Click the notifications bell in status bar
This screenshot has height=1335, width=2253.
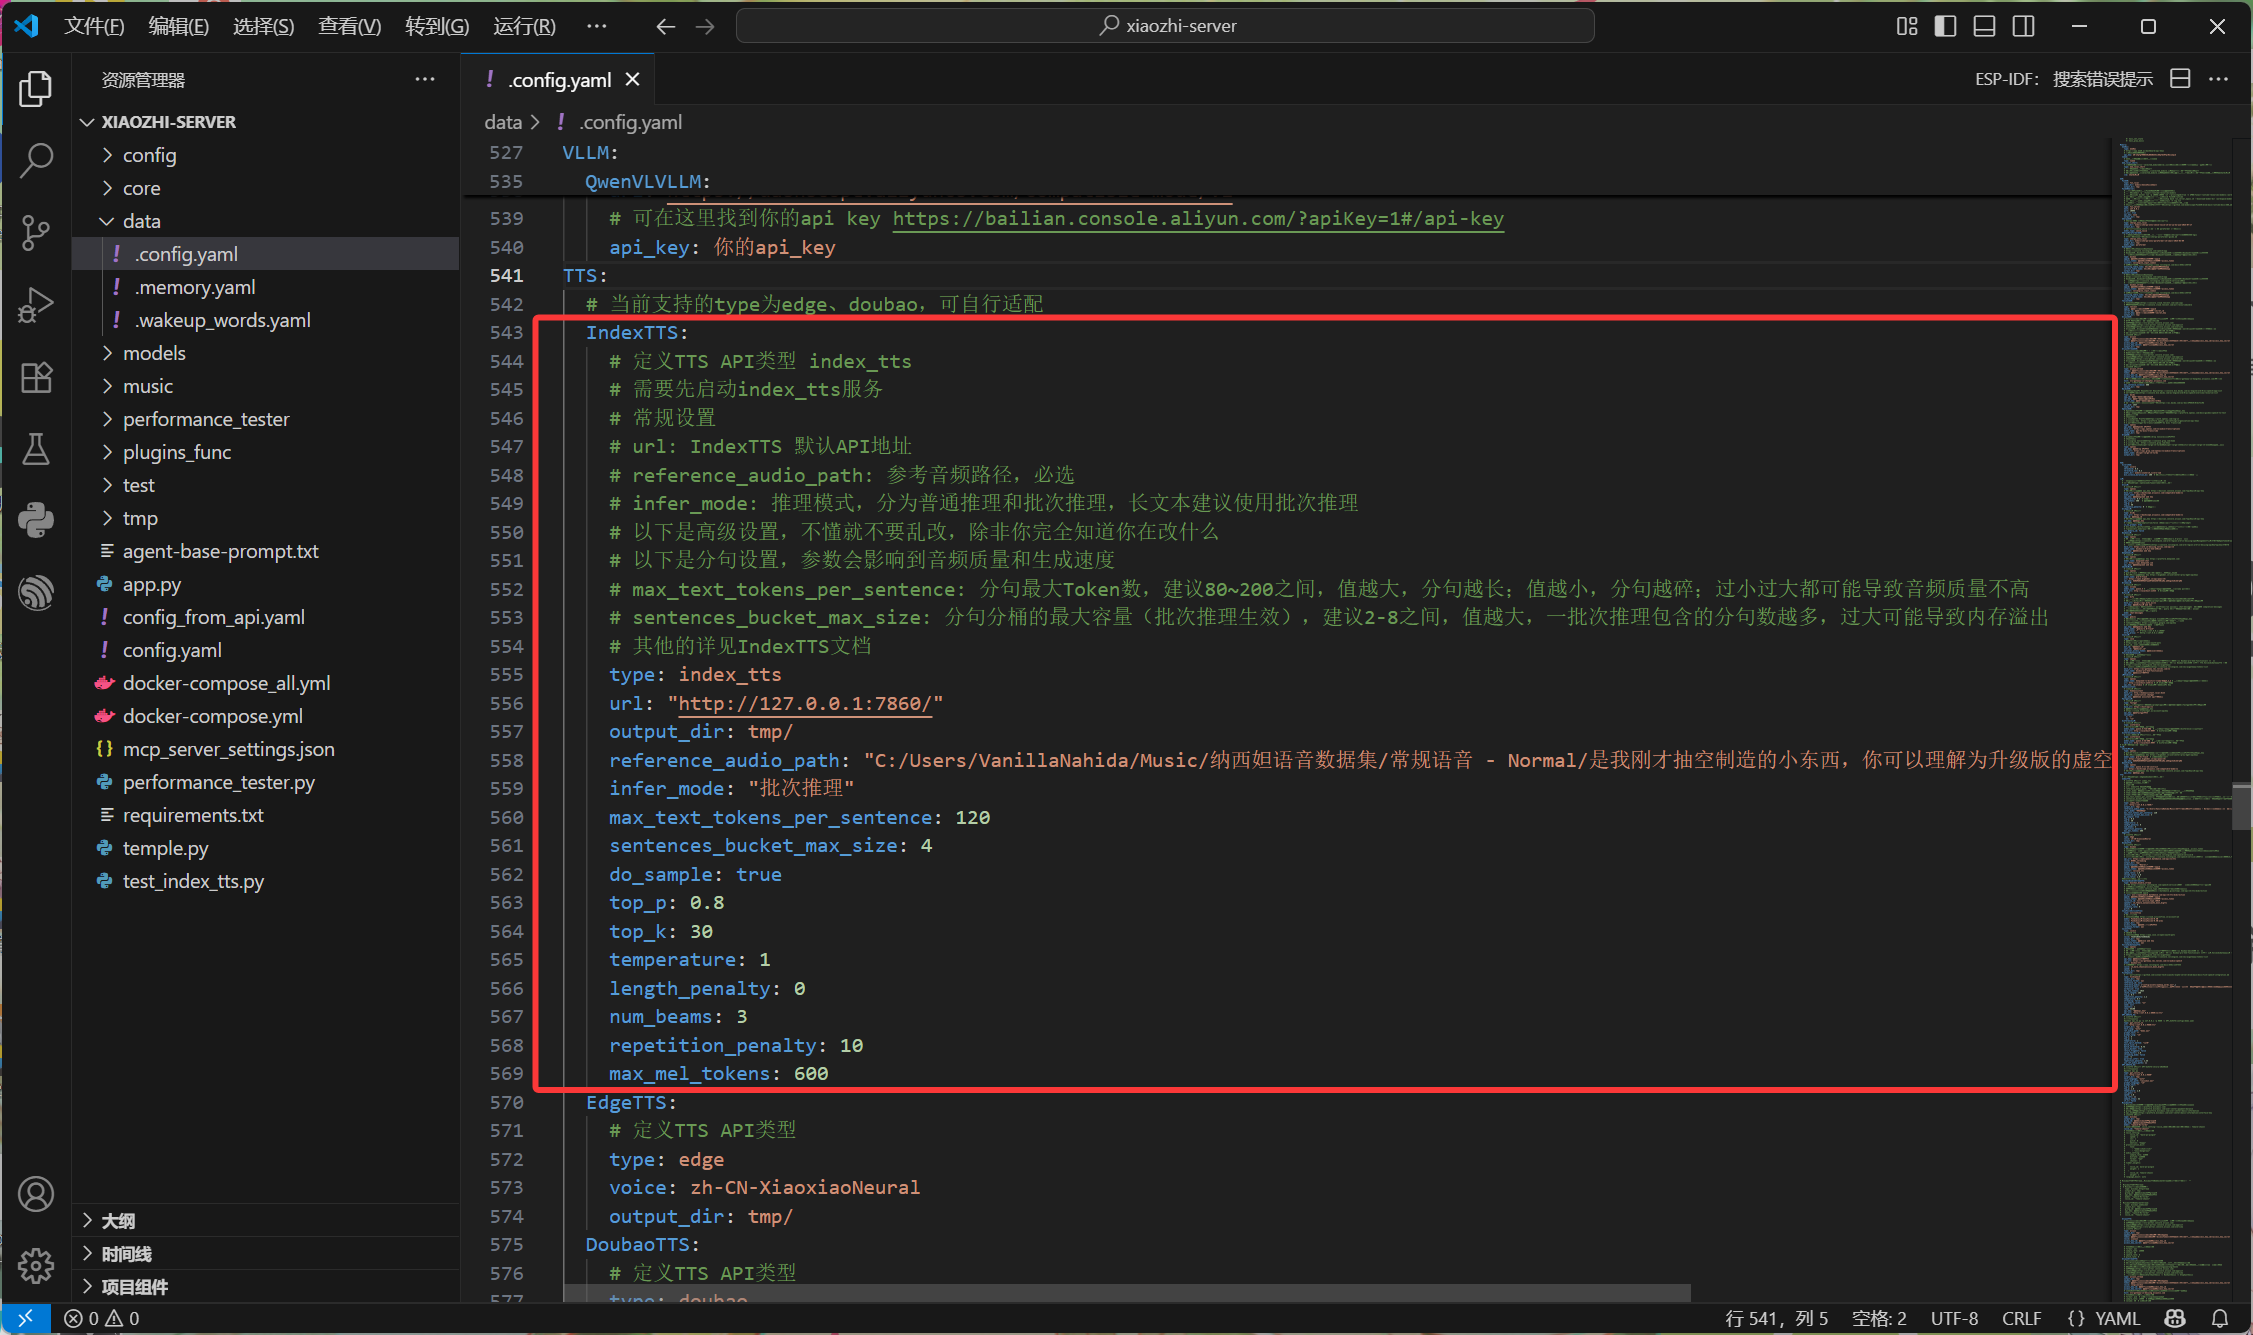pos(2220,1318)
